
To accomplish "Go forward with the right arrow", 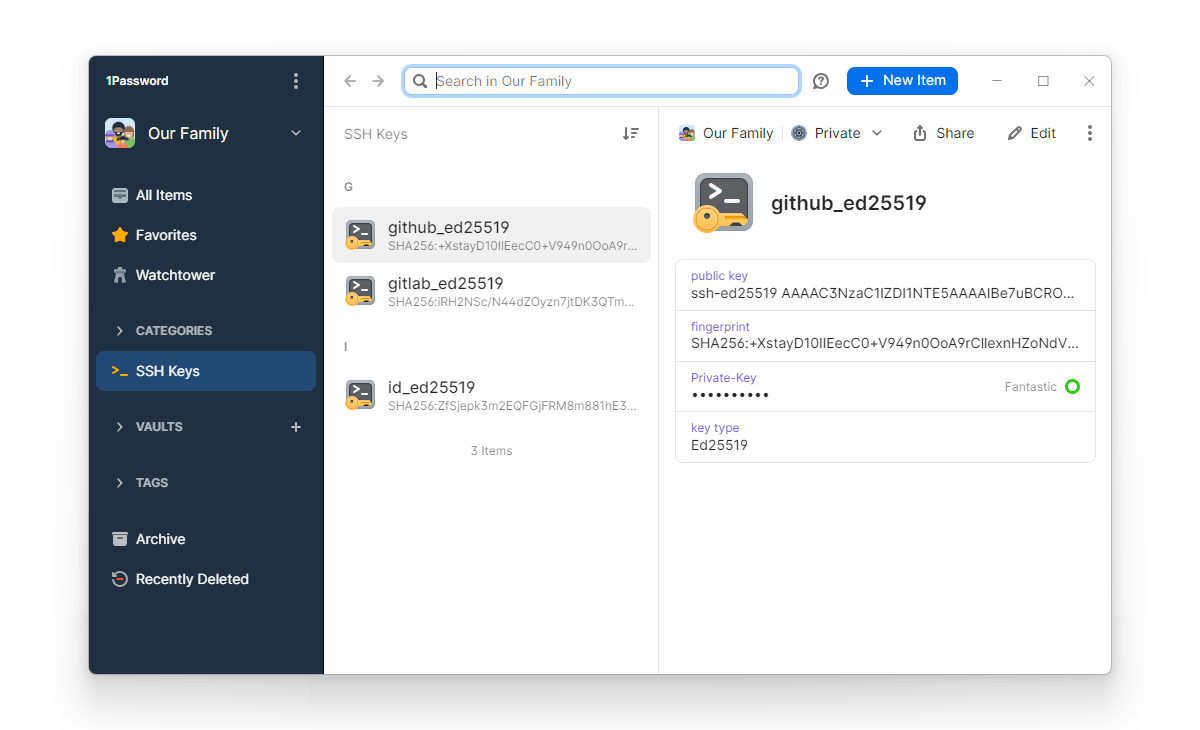I will click(378, 81).
